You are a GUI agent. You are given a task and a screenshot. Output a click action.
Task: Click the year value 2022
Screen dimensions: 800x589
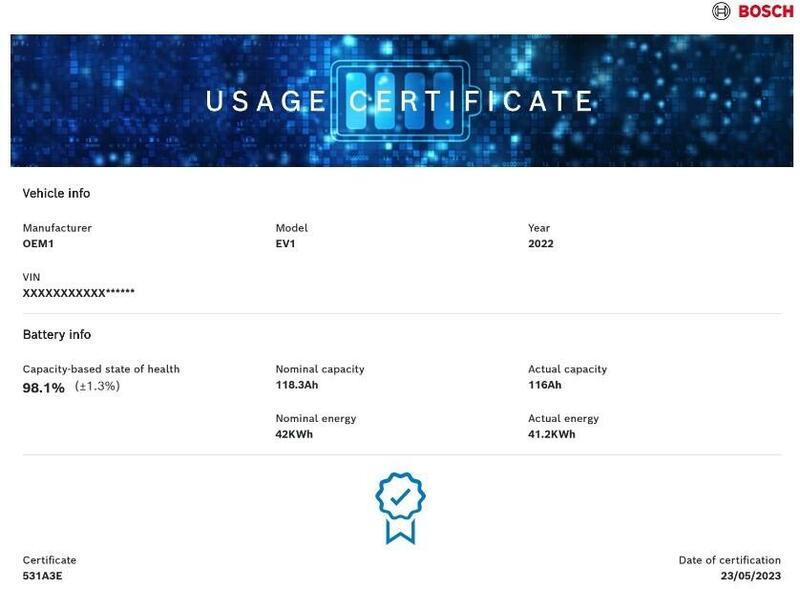(x=541, y=243)
